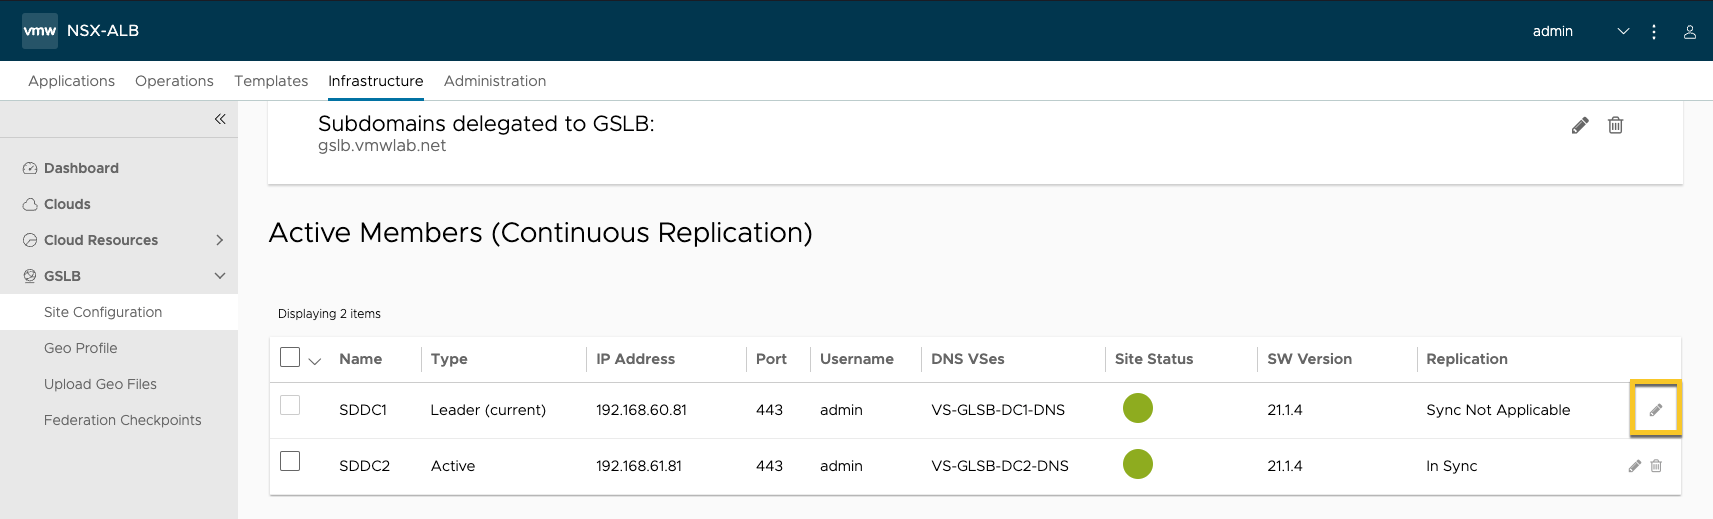Viewport: 1713px width, 519px height.
Task: Edit the SDDC1 site with pencil icon
Action: tap(1656, 409)
